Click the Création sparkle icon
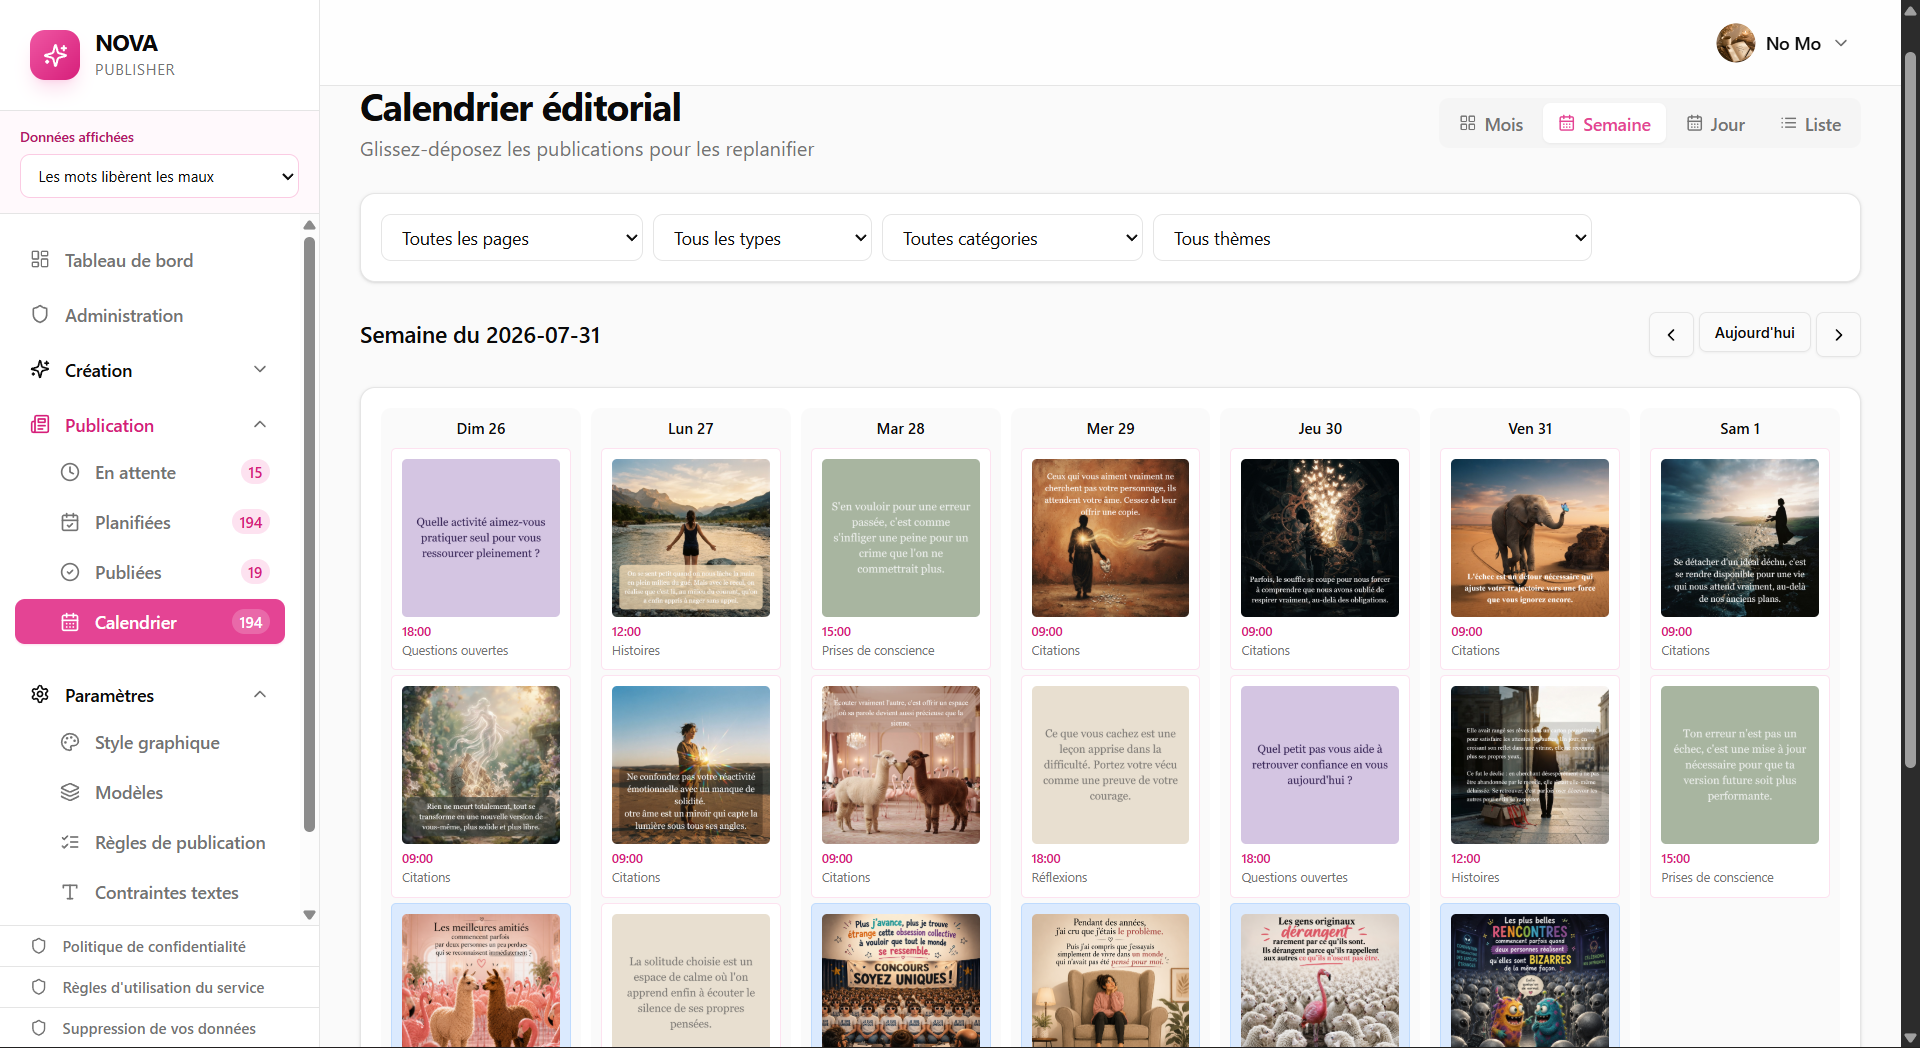 (x=40, y=370)
